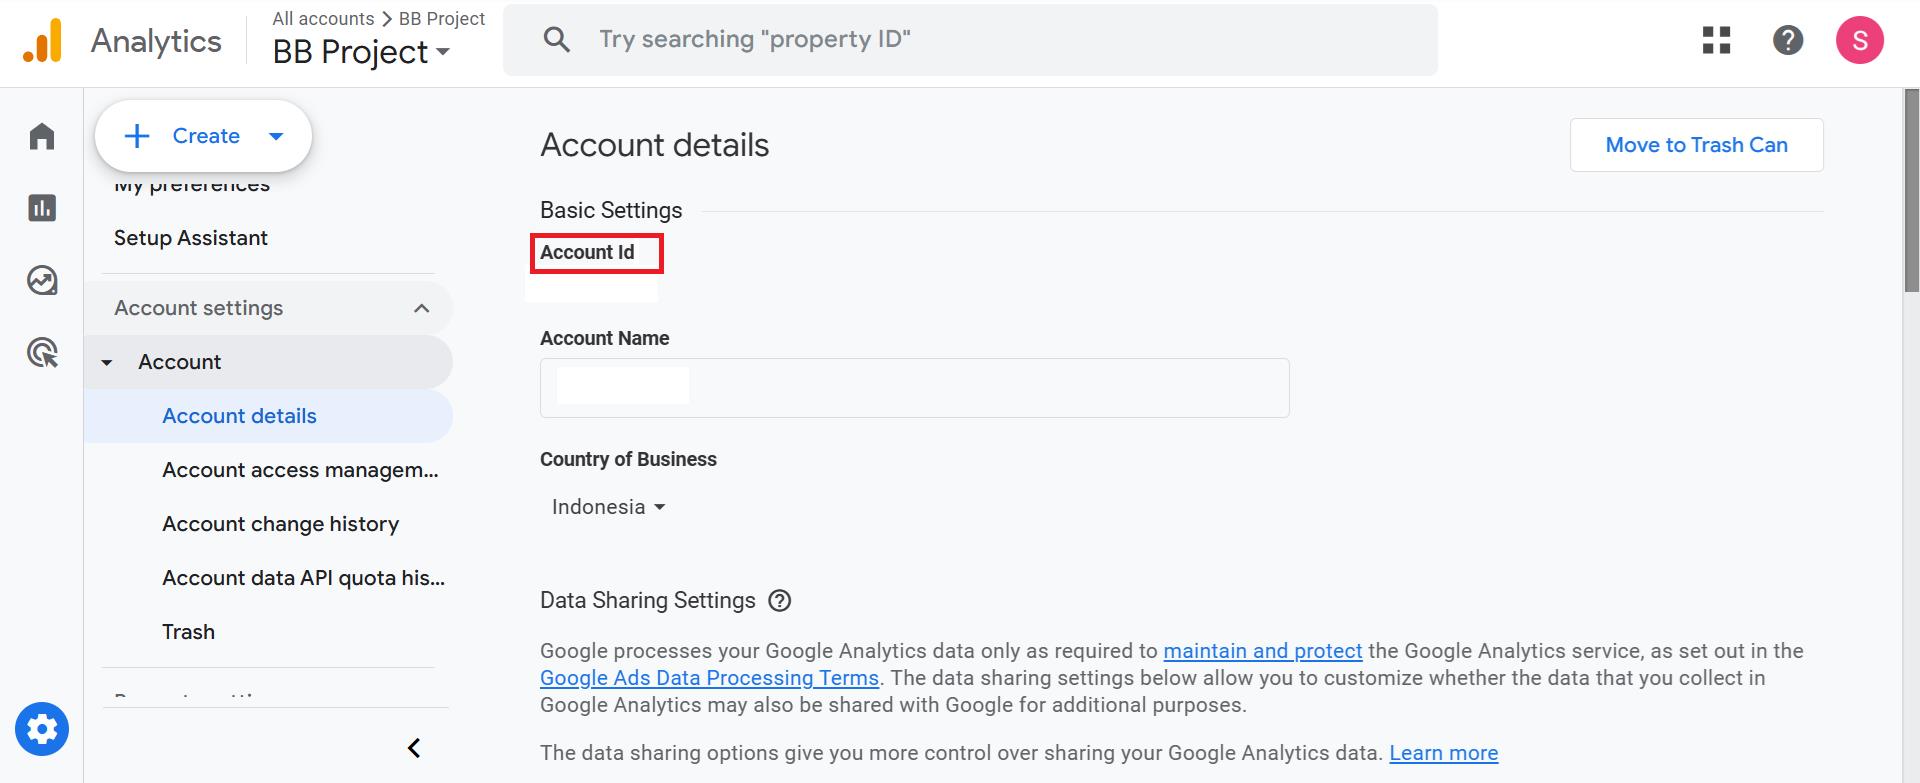Open Account change history
Viewport: 1920px width, 783px height.
pos(280,524)
